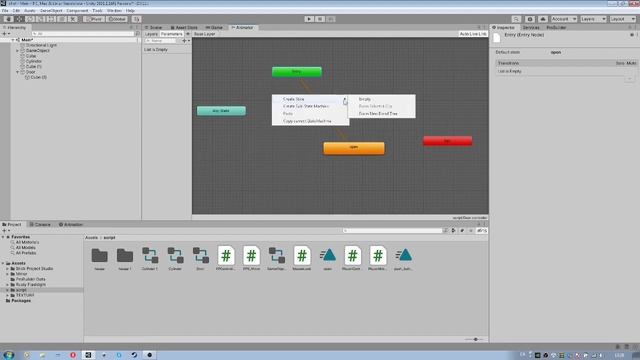The width and height of the screenshot is (640, 360).
Task: Open the File menu
Action: (x=5, y=11)
